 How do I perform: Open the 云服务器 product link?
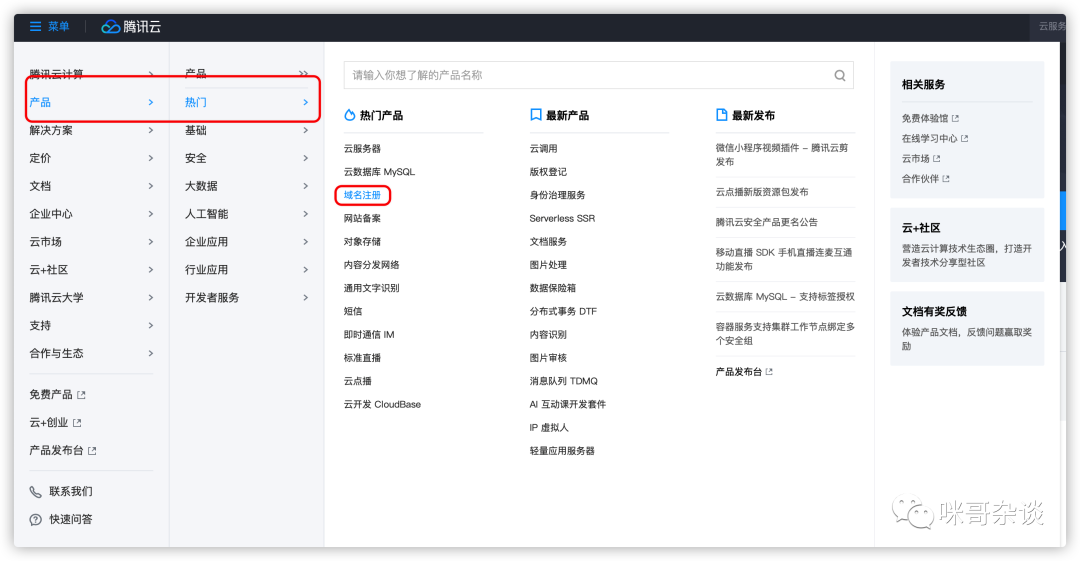362,149
